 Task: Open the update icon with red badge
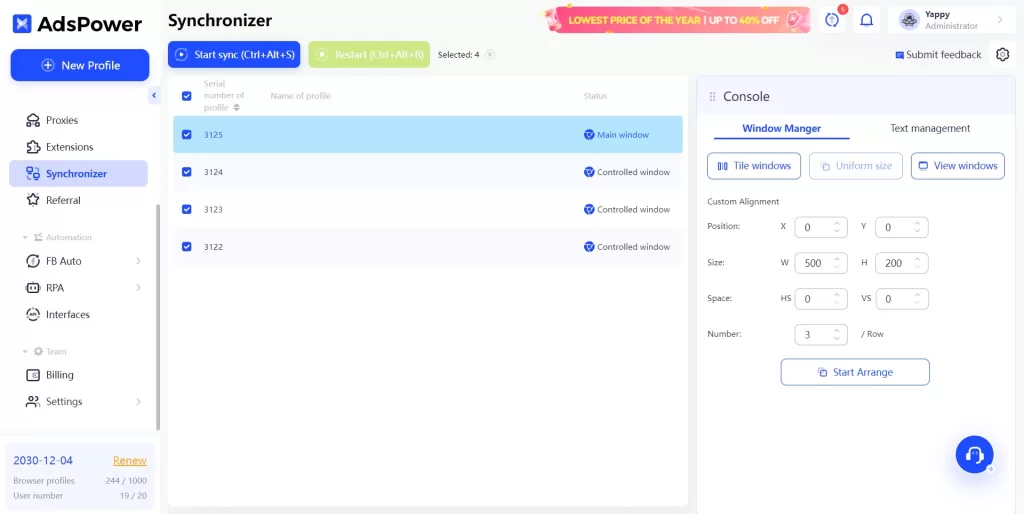(x=832, y=20)
